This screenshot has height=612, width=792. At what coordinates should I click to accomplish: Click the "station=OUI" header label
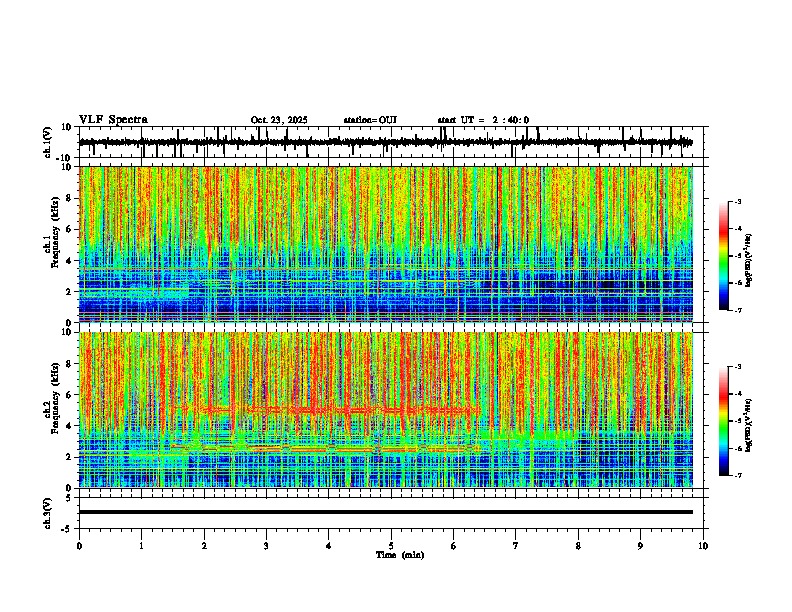370,120
